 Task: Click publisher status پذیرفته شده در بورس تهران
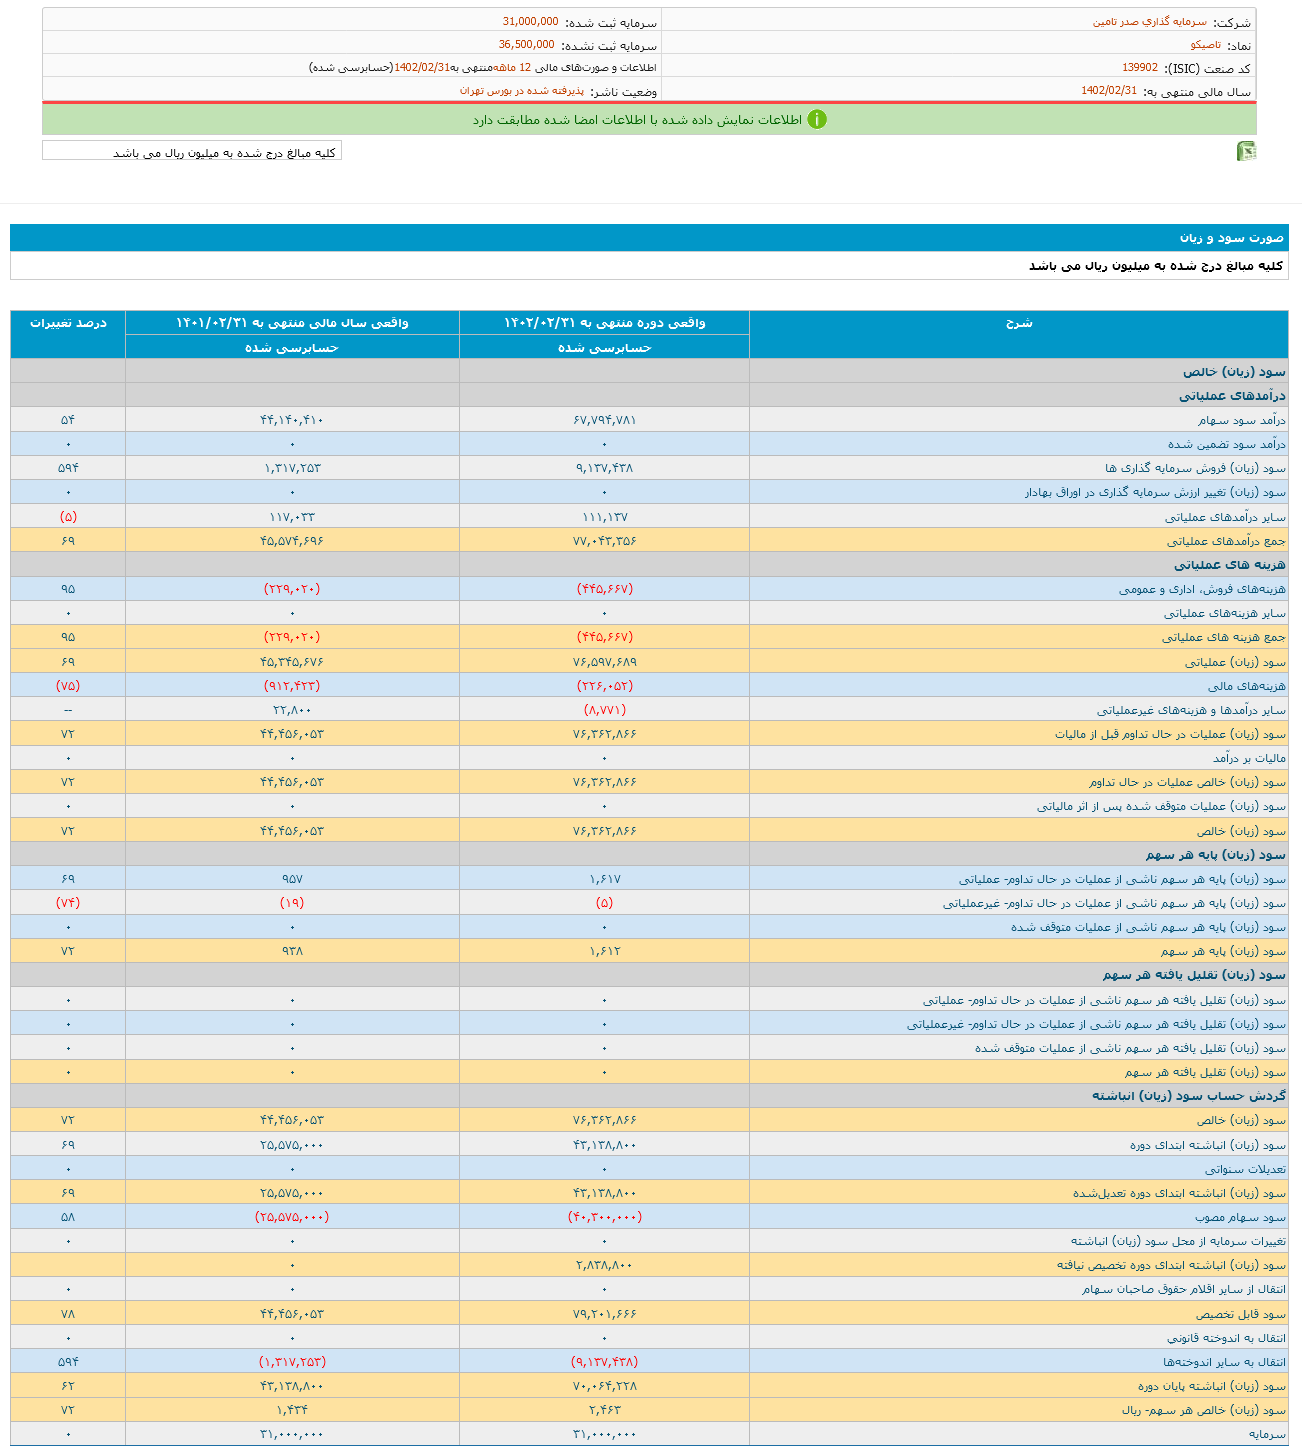521,91
